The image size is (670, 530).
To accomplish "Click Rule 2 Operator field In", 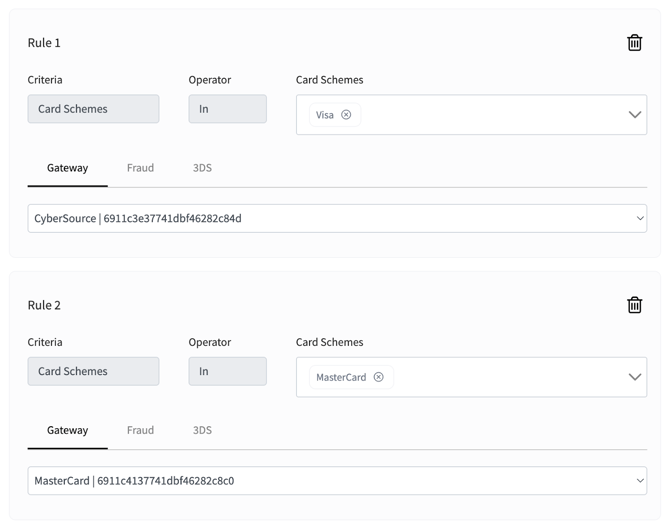I will (227, 371).
